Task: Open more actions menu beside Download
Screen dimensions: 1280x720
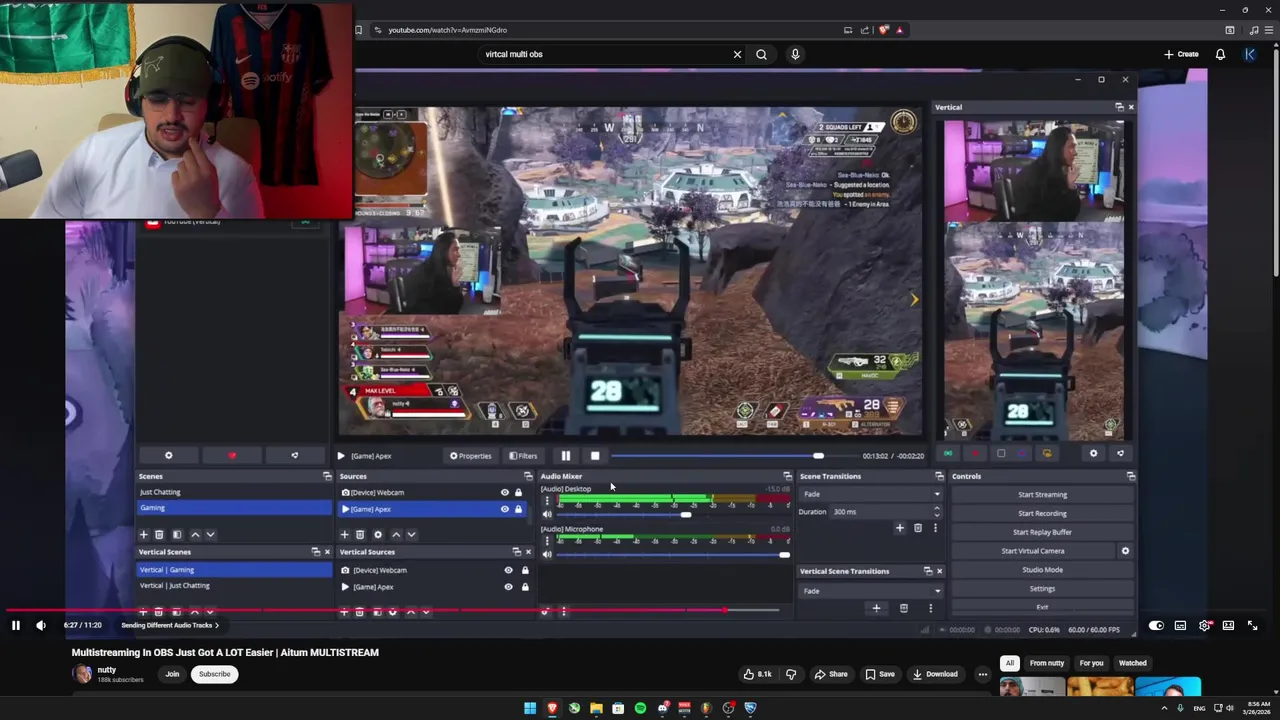Action: click(x=982, y=674)
